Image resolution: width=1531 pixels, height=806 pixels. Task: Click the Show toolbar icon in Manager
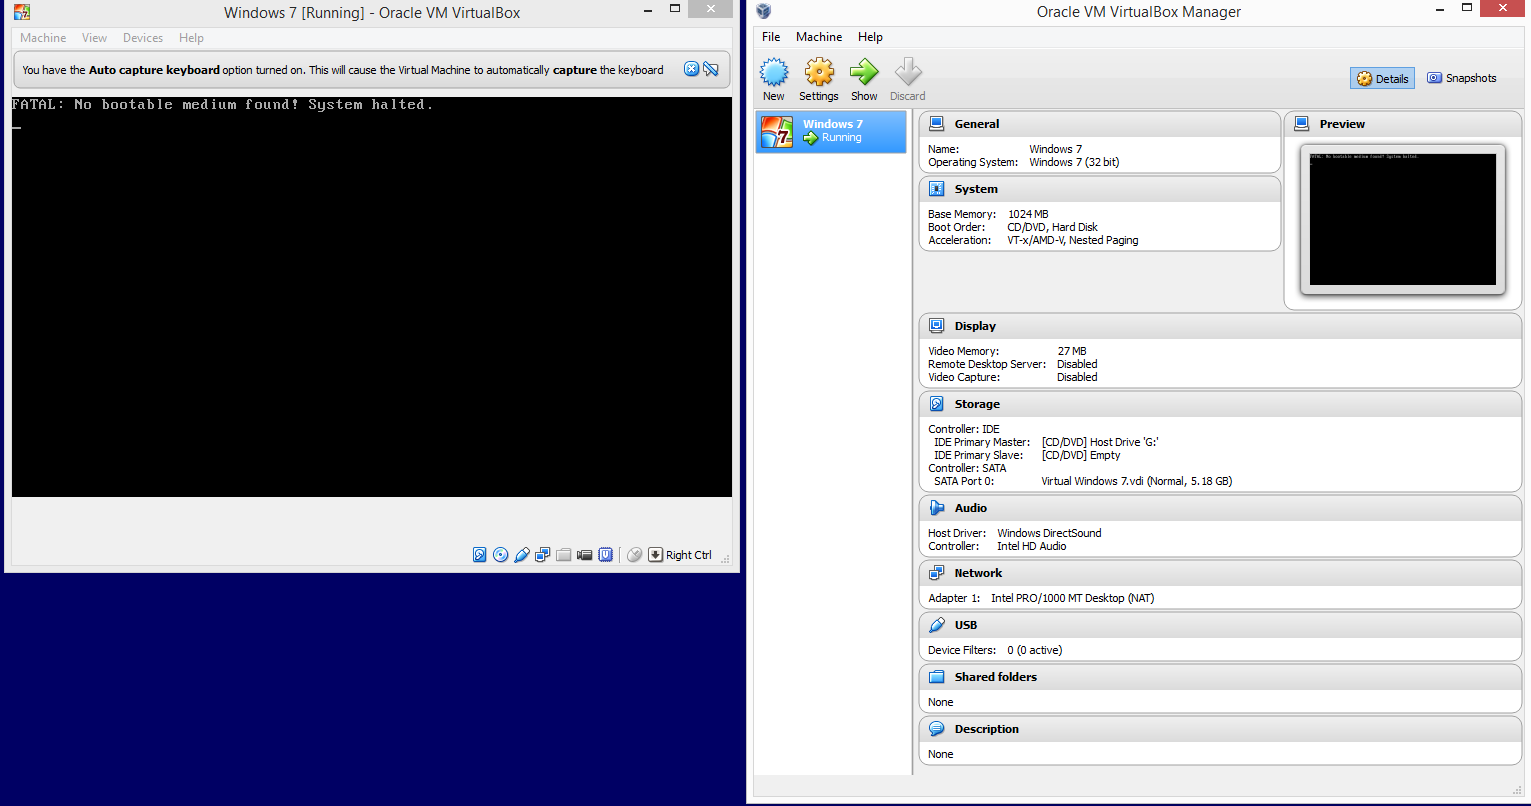(864, 79)
